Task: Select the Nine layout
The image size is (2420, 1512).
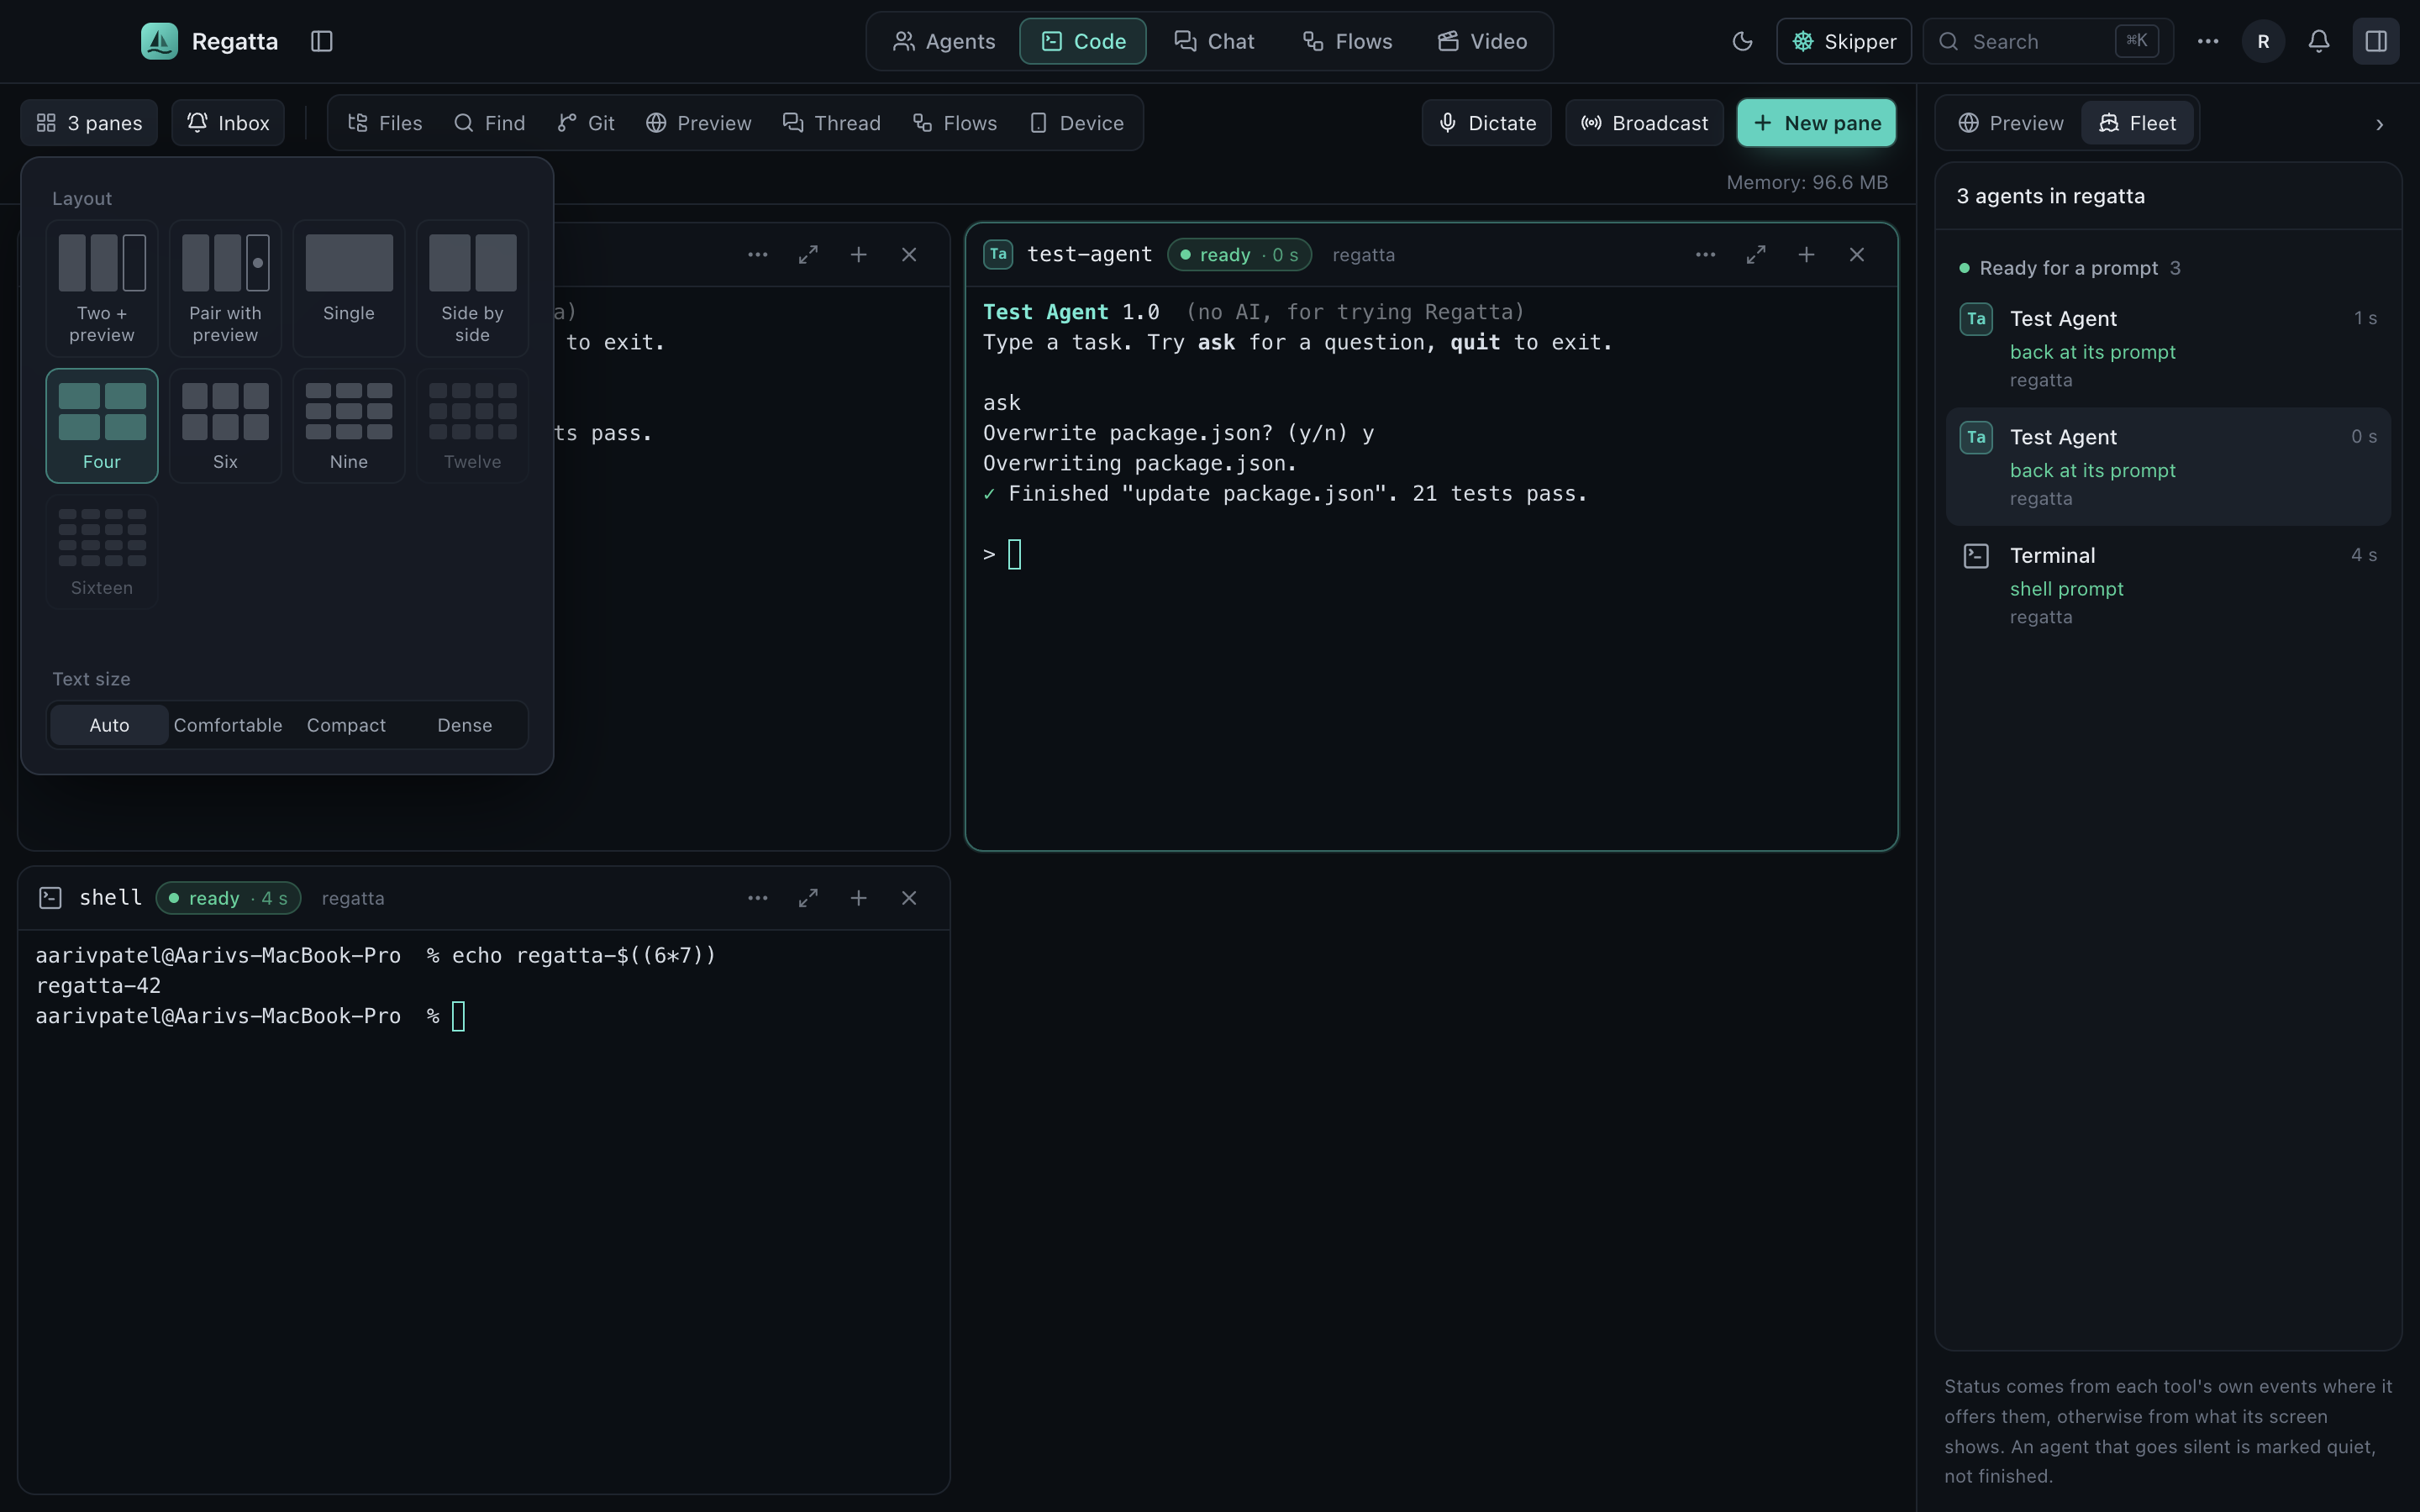Action: pos(349,426)
